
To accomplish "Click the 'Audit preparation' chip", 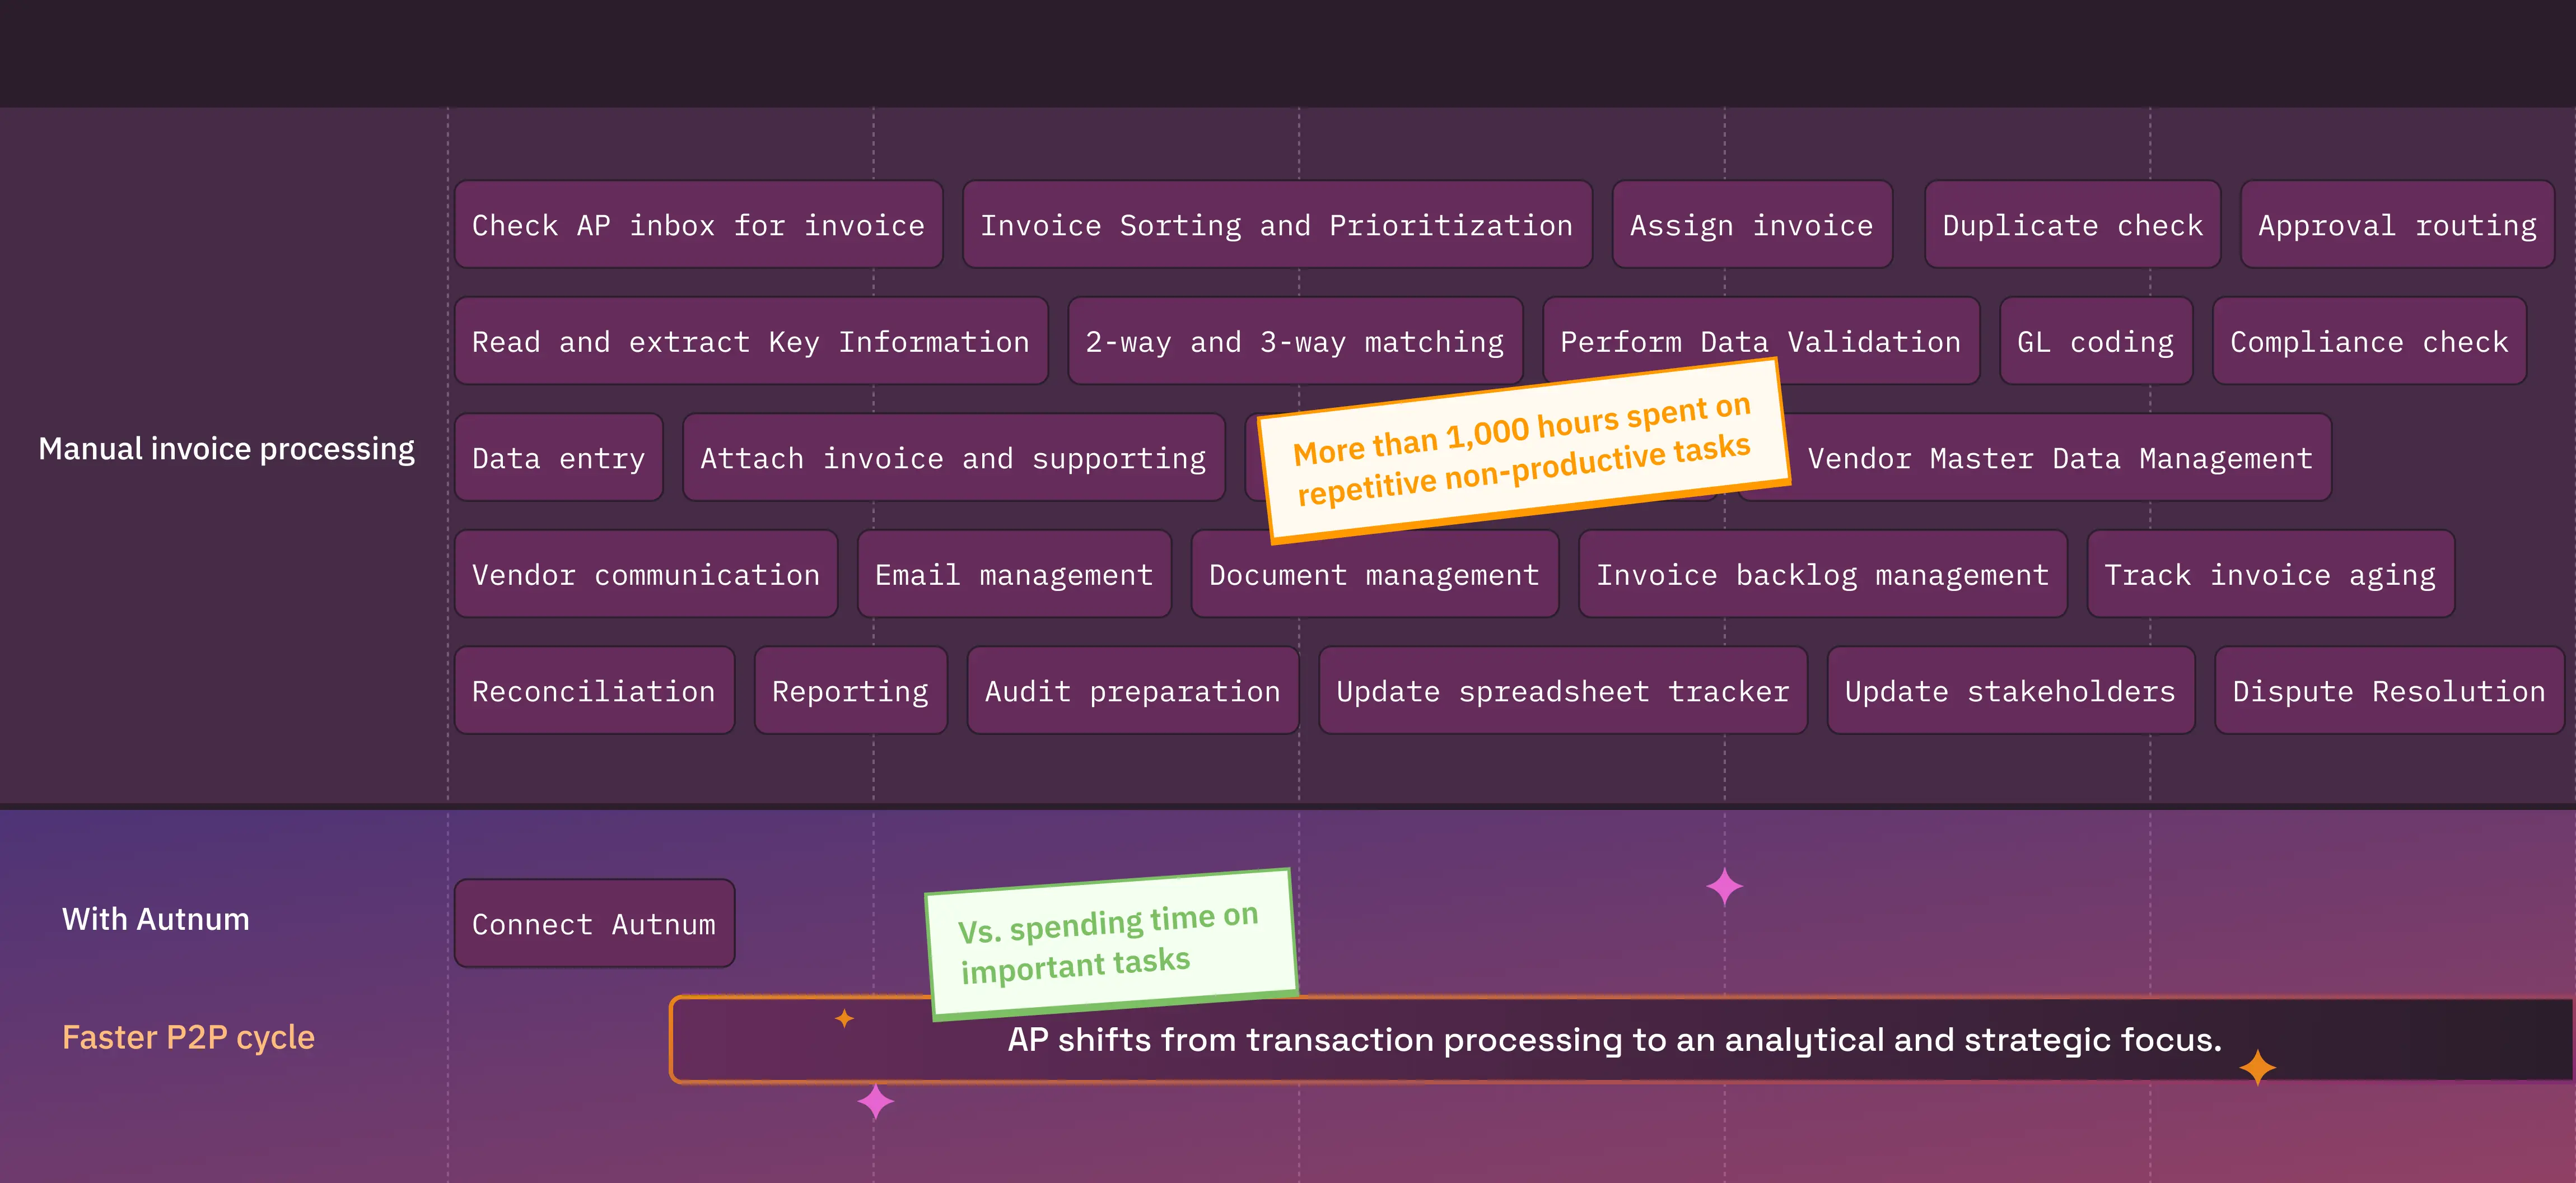I will (1133, 691).
